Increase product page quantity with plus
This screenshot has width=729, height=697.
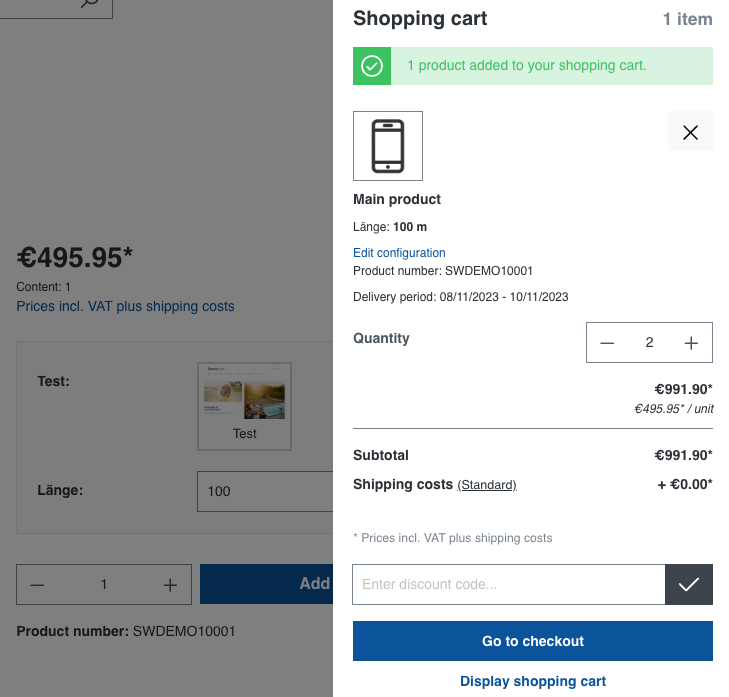pos(170,585)
